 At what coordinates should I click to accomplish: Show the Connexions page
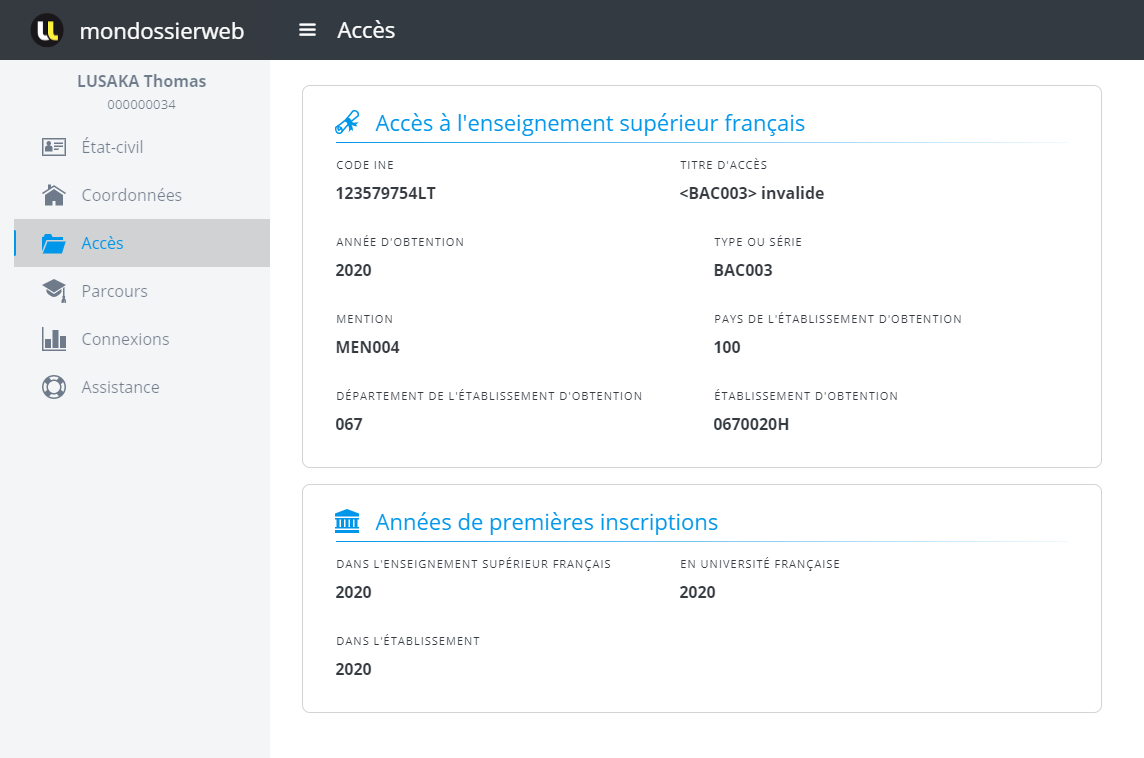pyautogui.click(x=125, y=339)
